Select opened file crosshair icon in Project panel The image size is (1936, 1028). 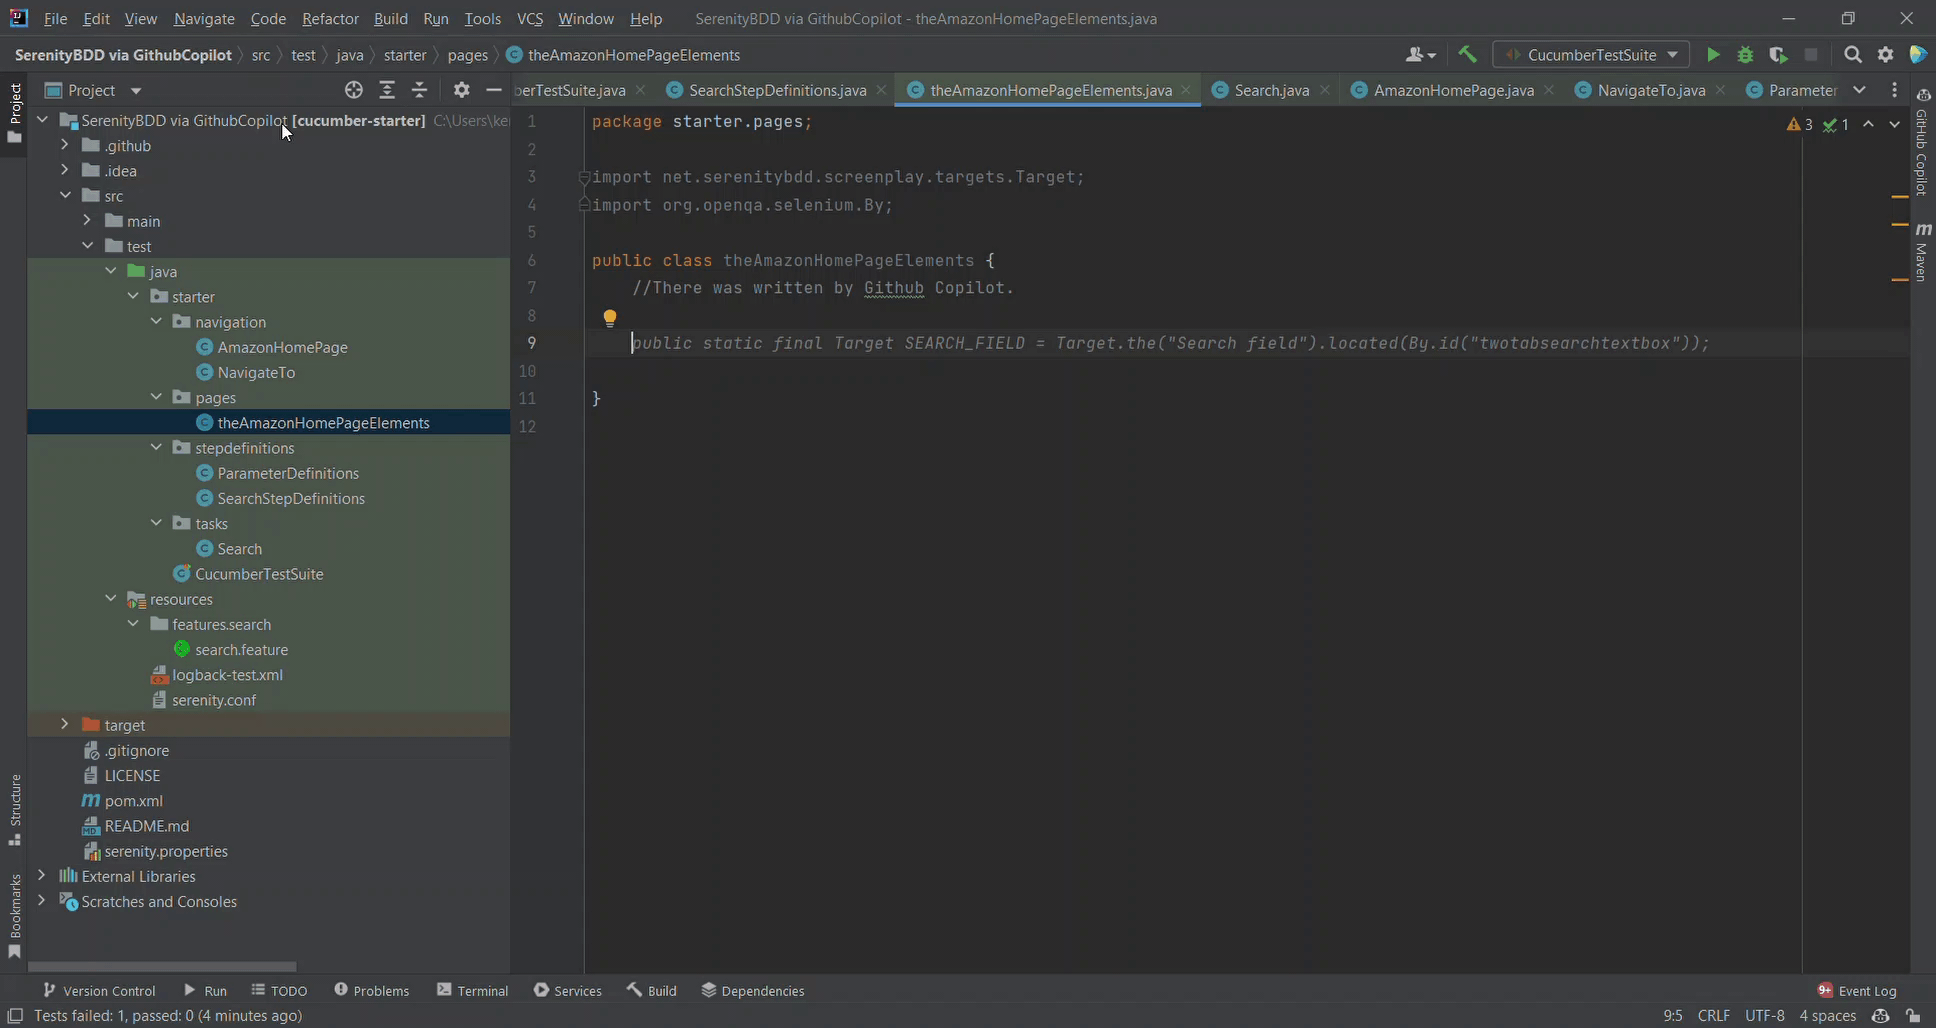coord(354,90)
